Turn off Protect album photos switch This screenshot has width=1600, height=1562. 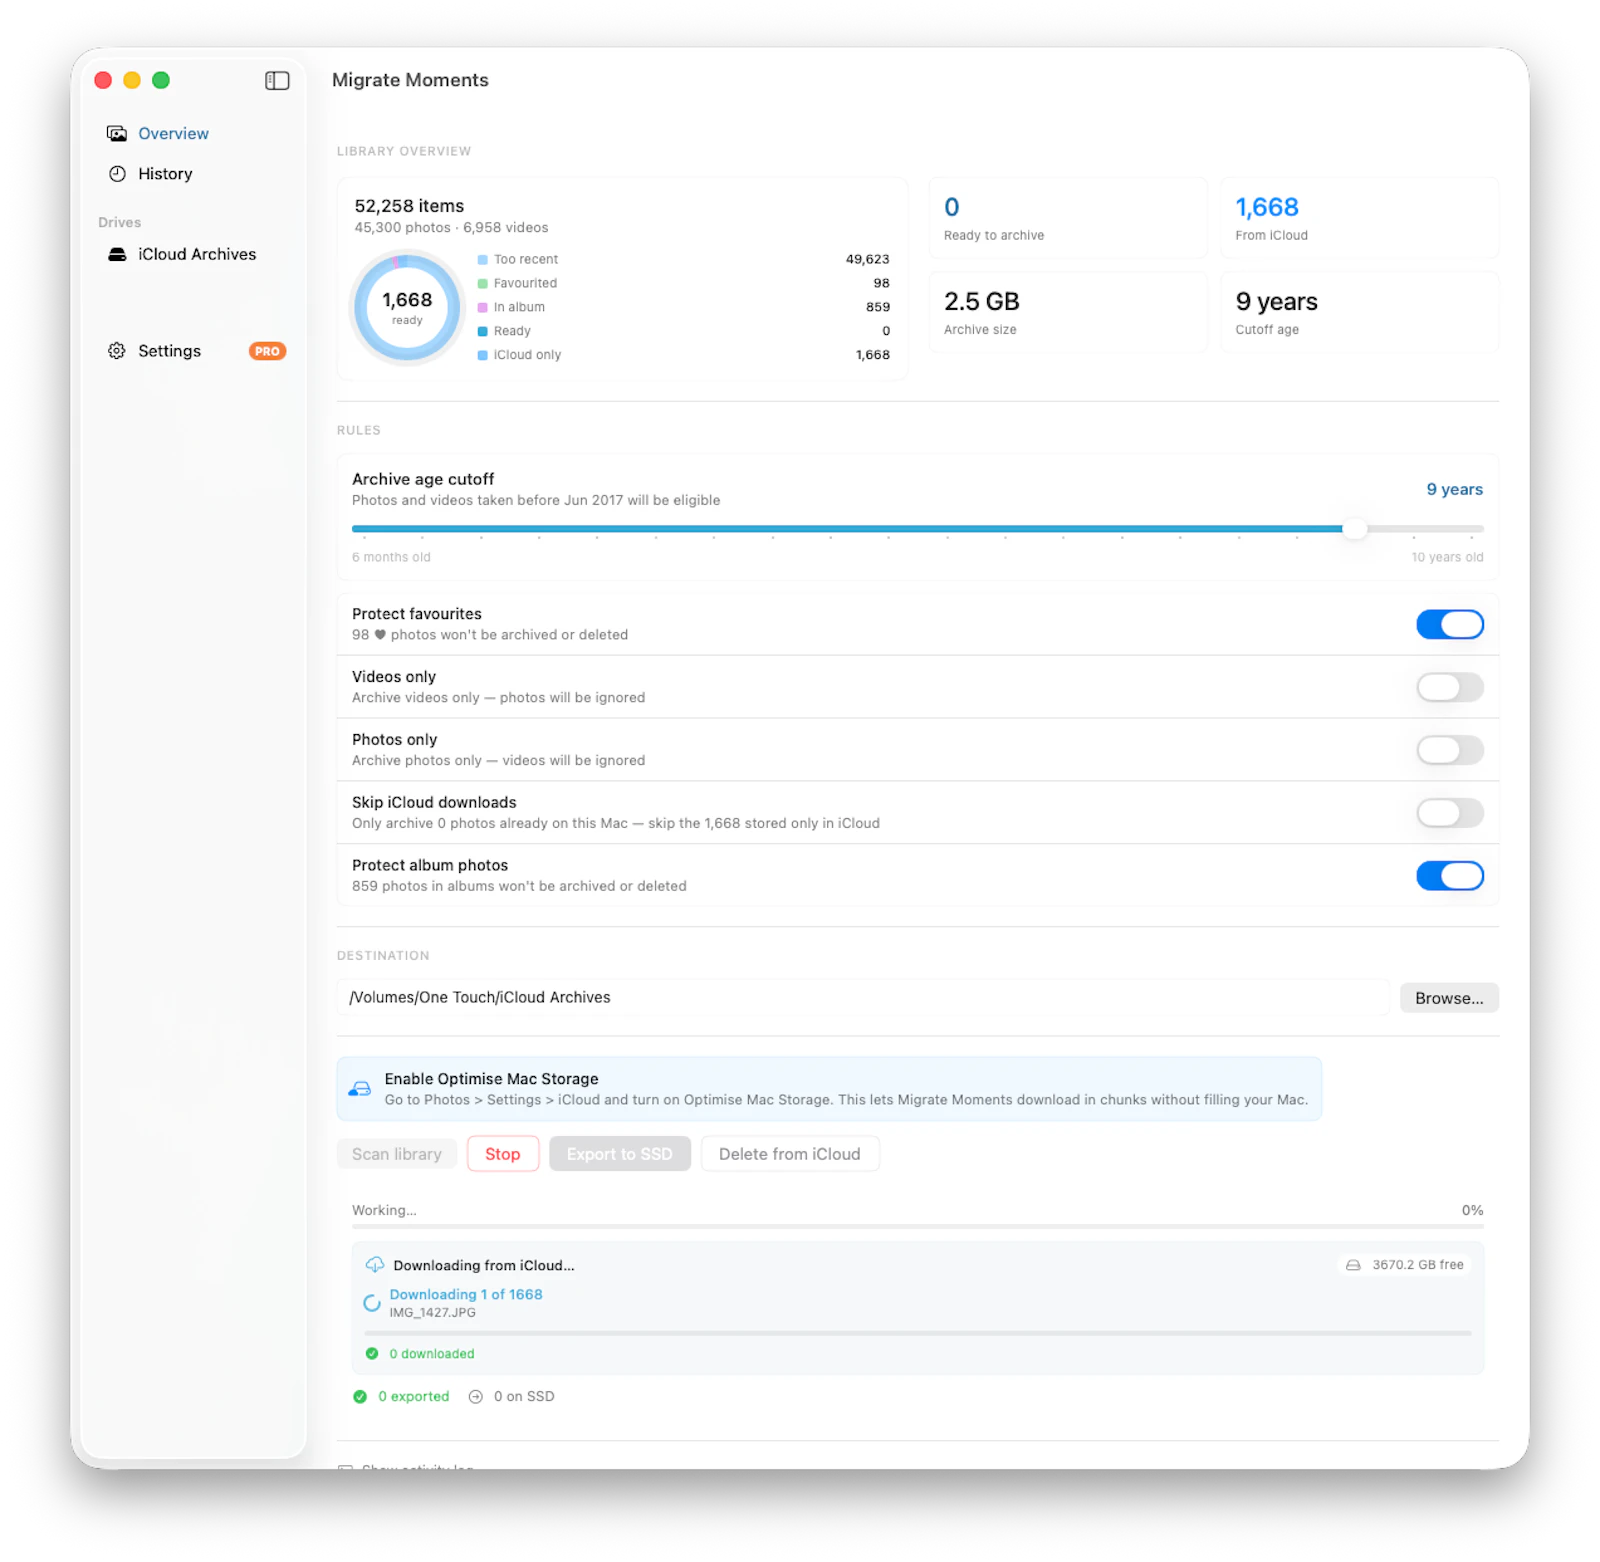[x=1450, y=877]
